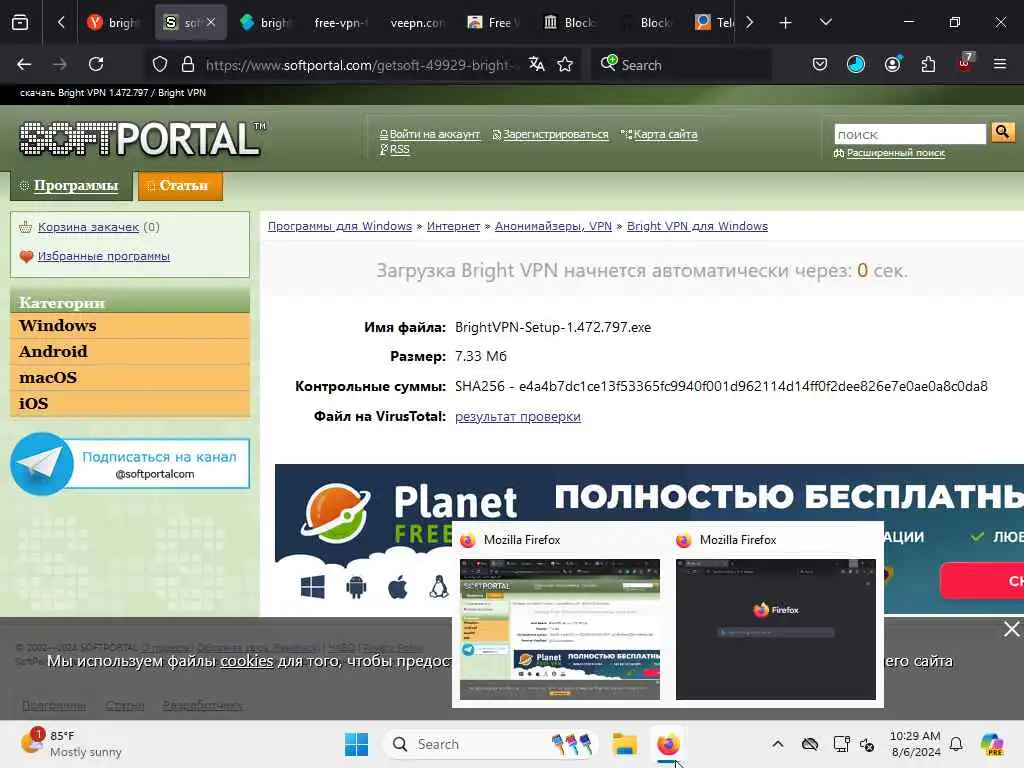Screen dimensions: 1024x768
Task: Open Firefox View icon in tab bar
Action: coord(20,23)
